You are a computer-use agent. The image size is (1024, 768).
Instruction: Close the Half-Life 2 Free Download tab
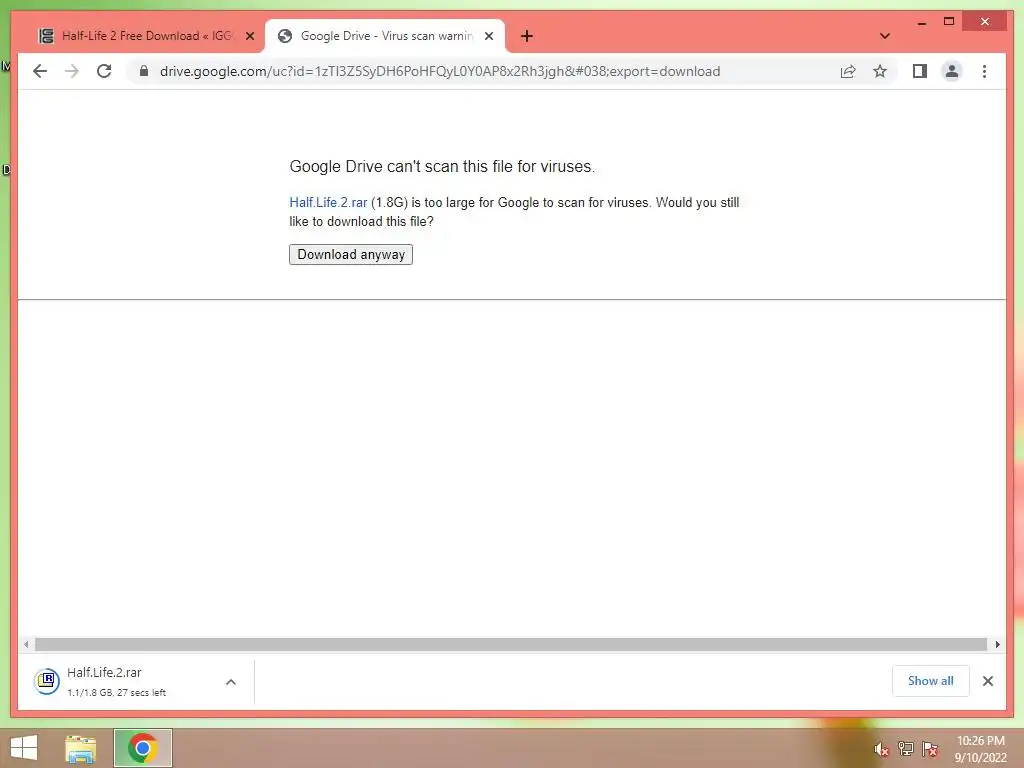pos(250,36)
